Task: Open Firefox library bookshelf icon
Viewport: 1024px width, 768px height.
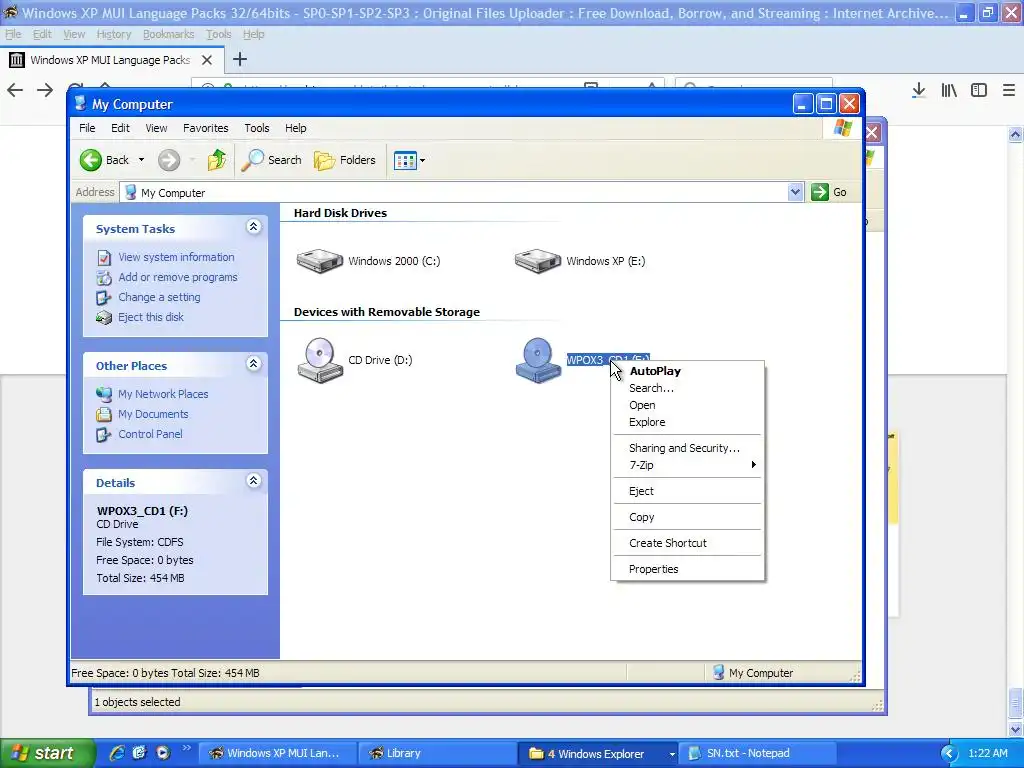Action: [949, 90]
